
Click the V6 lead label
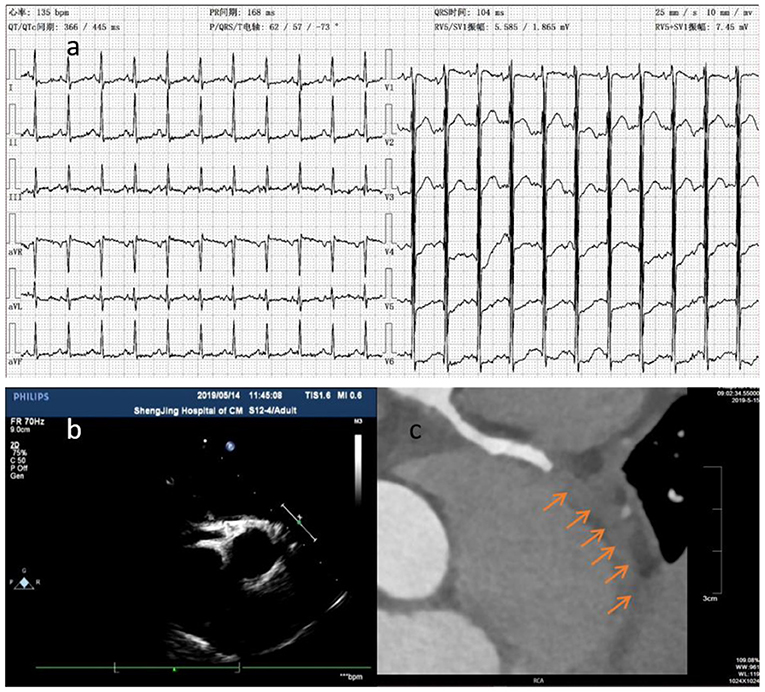389,362
